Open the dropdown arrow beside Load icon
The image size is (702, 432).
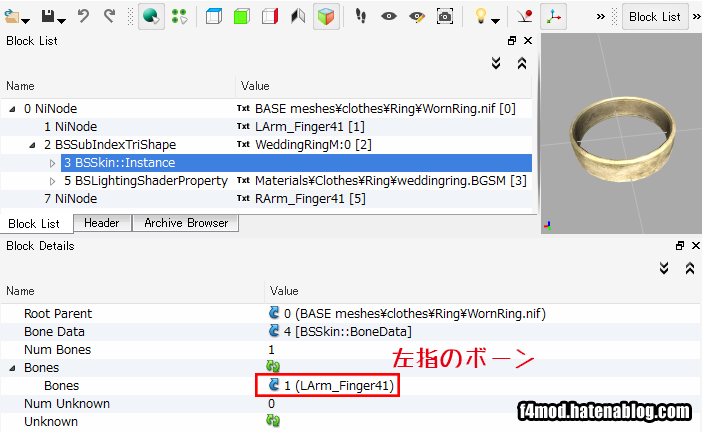pos(26,21)
